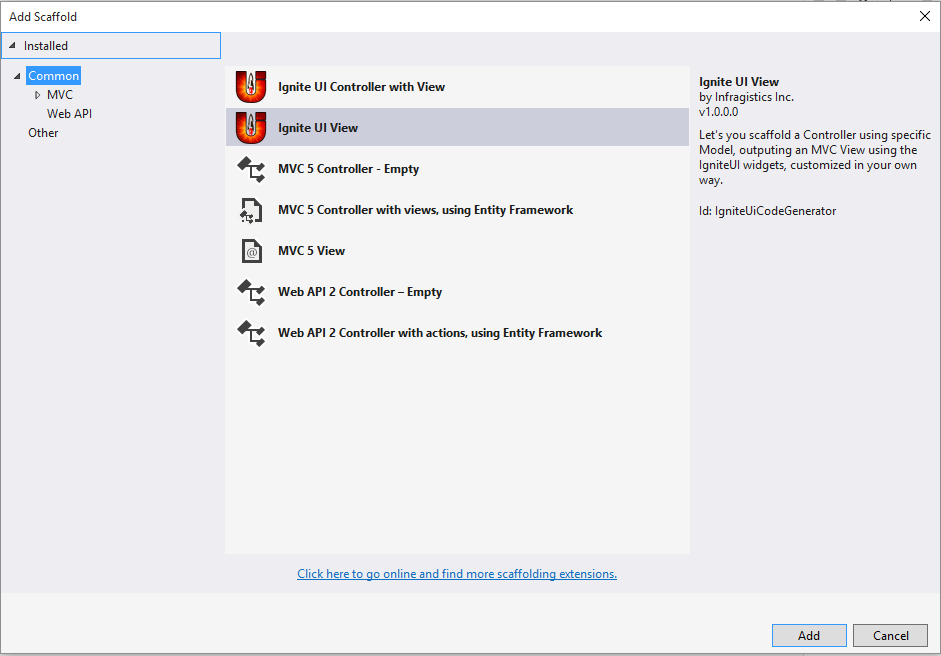Click the MVC 5 View page icon

pos(250,251)
